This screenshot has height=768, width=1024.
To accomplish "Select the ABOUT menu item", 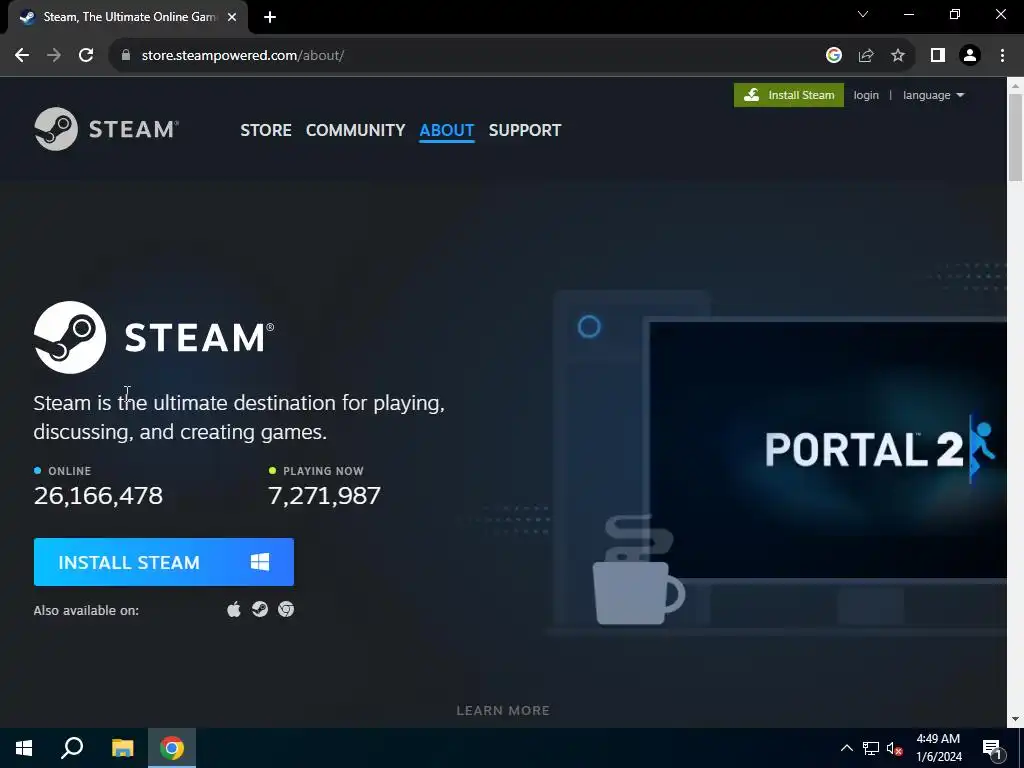I will coord(447,130).
